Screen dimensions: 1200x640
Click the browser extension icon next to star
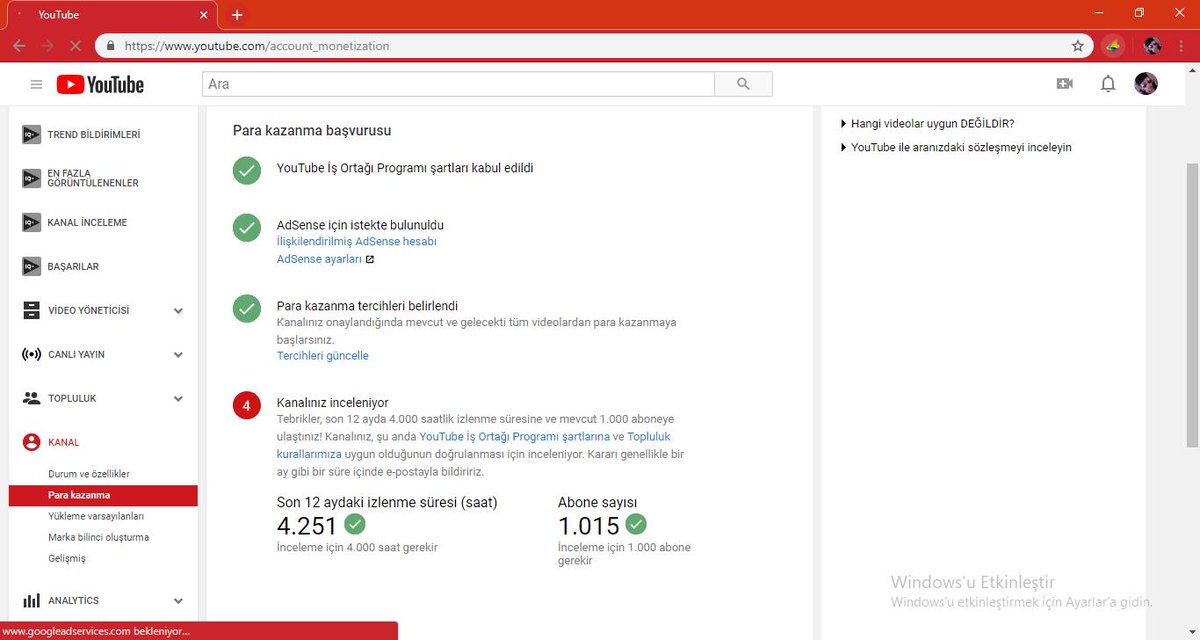(1112, 46)
